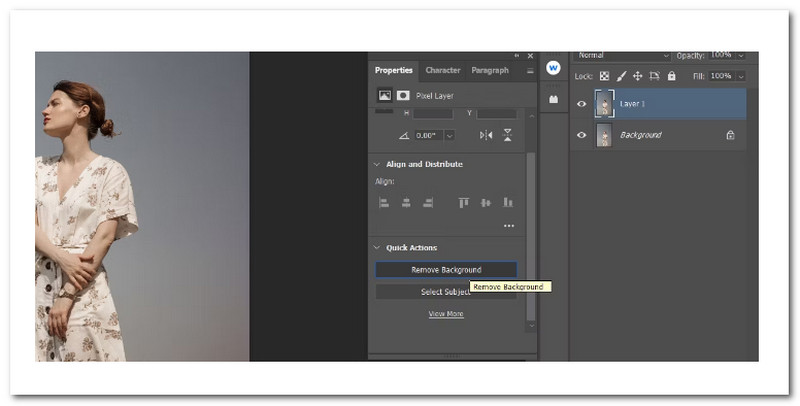The height and width of the screenshot is (406, 800).
Task: Click the layer mask icon in Properties
Action: [403, 95]
